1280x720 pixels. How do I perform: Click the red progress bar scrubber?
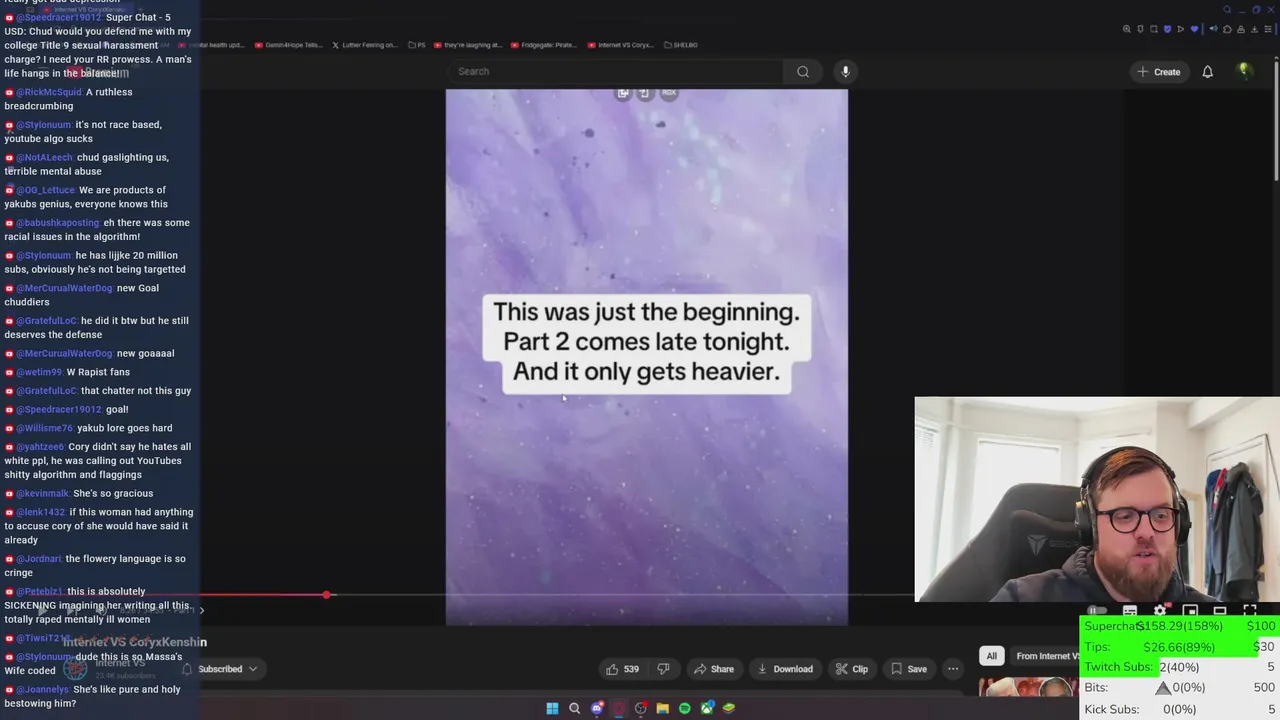(x=326, y=595)
